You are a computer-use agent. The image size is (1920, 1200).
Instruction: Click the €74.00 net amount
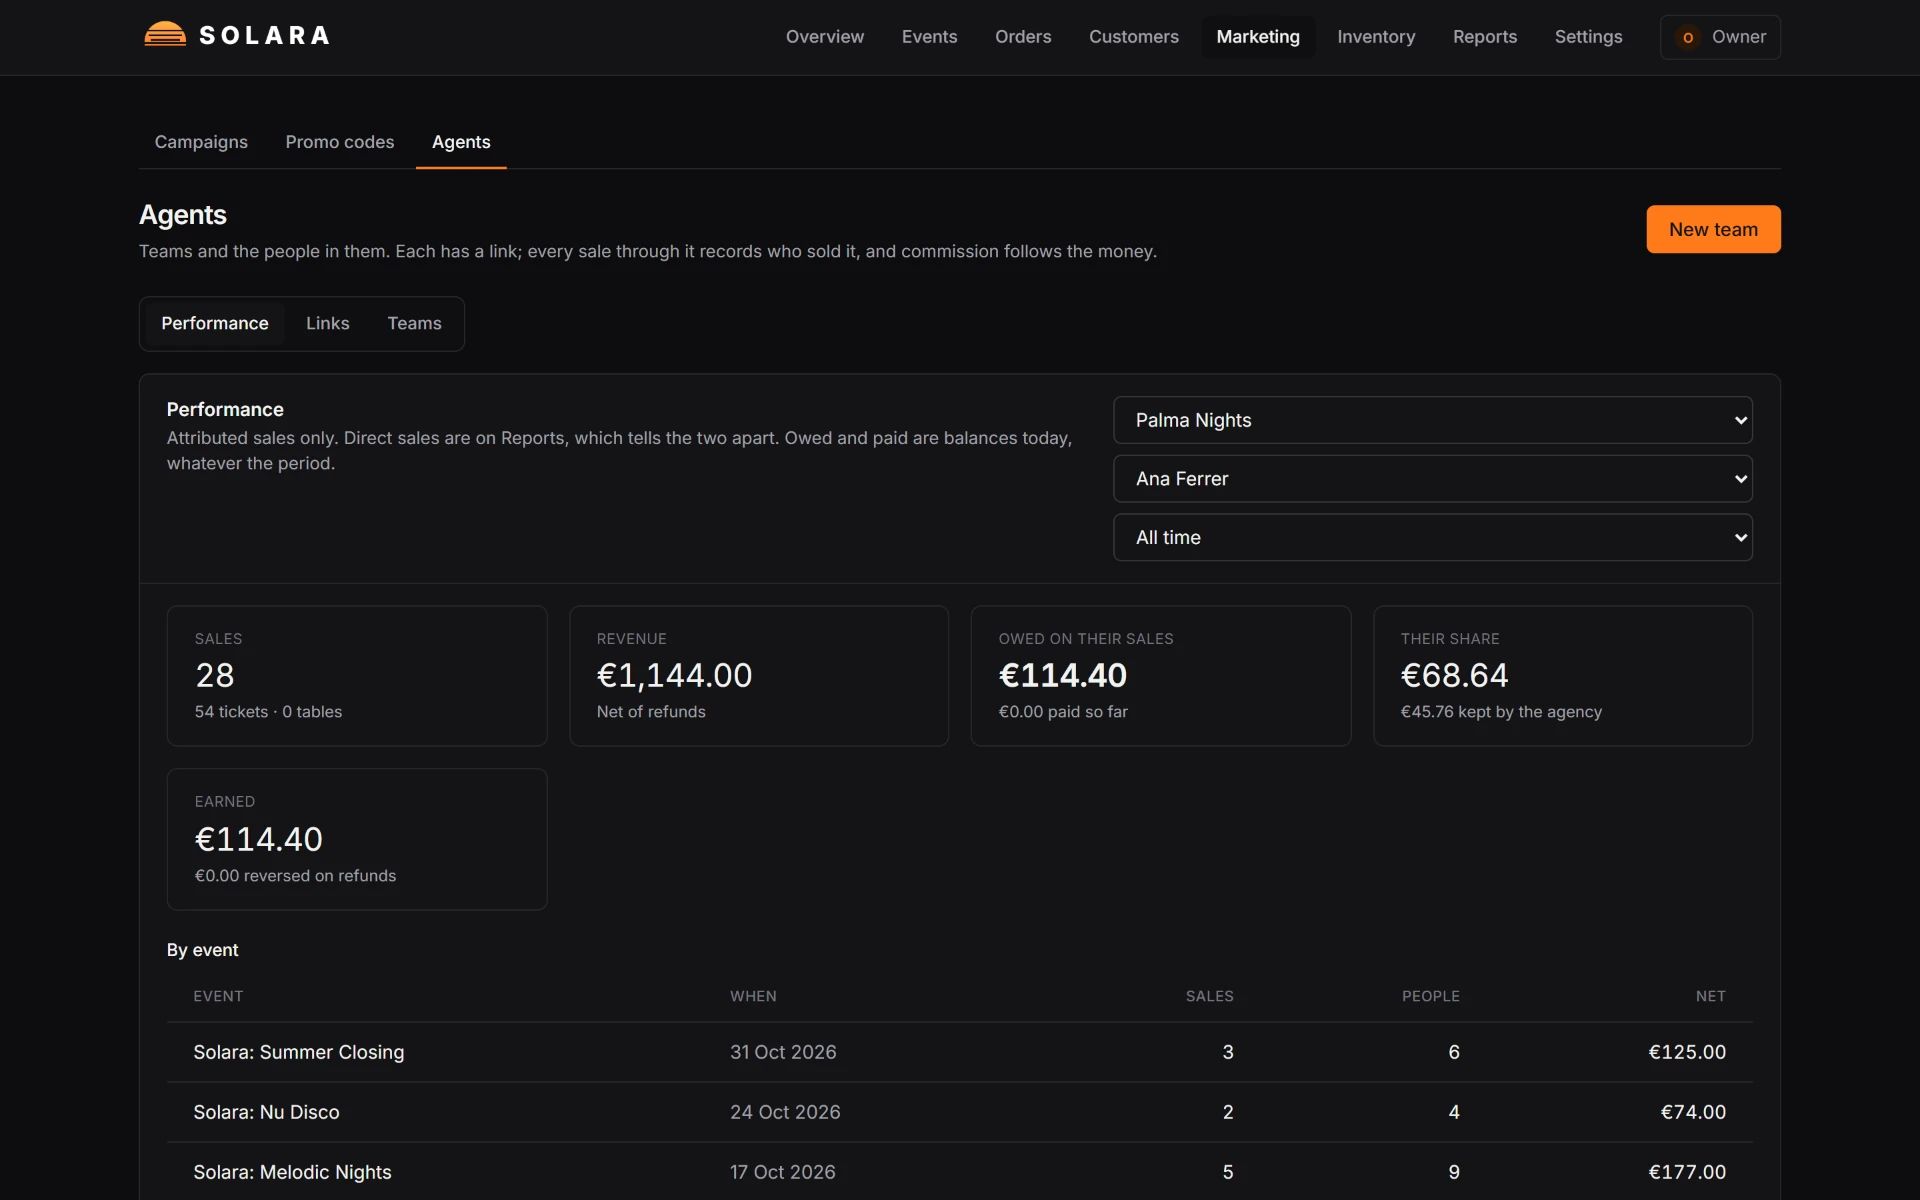[1693, 1112]
